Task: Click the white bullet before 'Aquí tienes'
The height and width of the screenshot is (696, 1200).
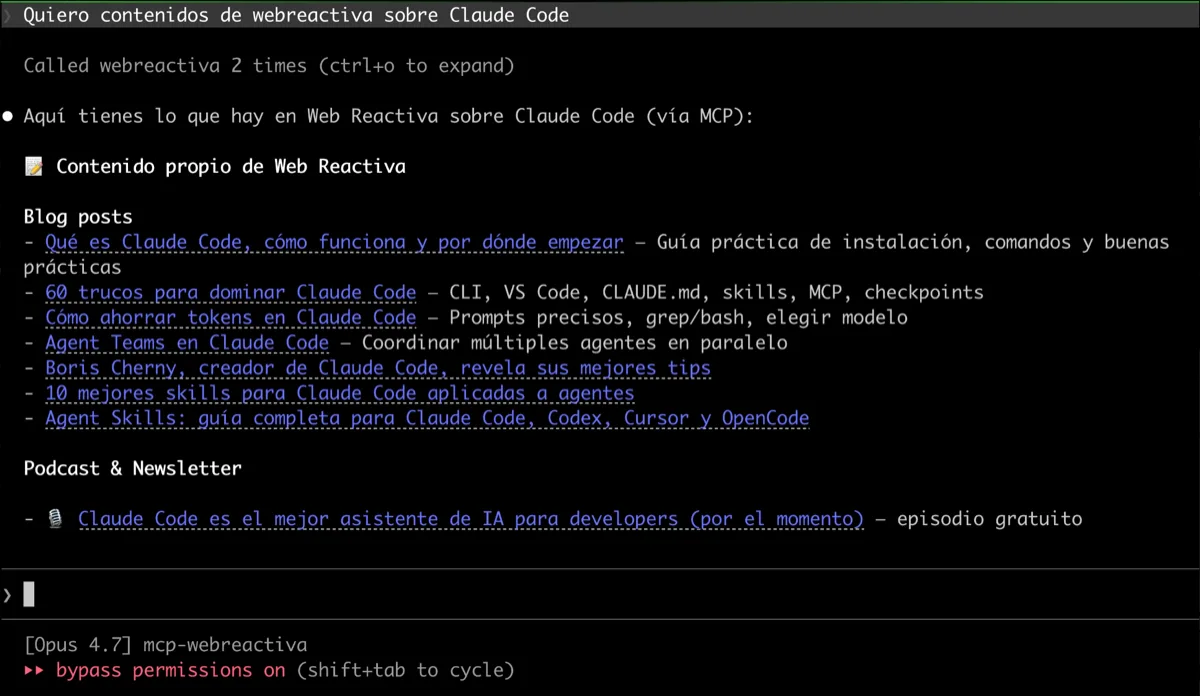Action: [x=8, y=116]
